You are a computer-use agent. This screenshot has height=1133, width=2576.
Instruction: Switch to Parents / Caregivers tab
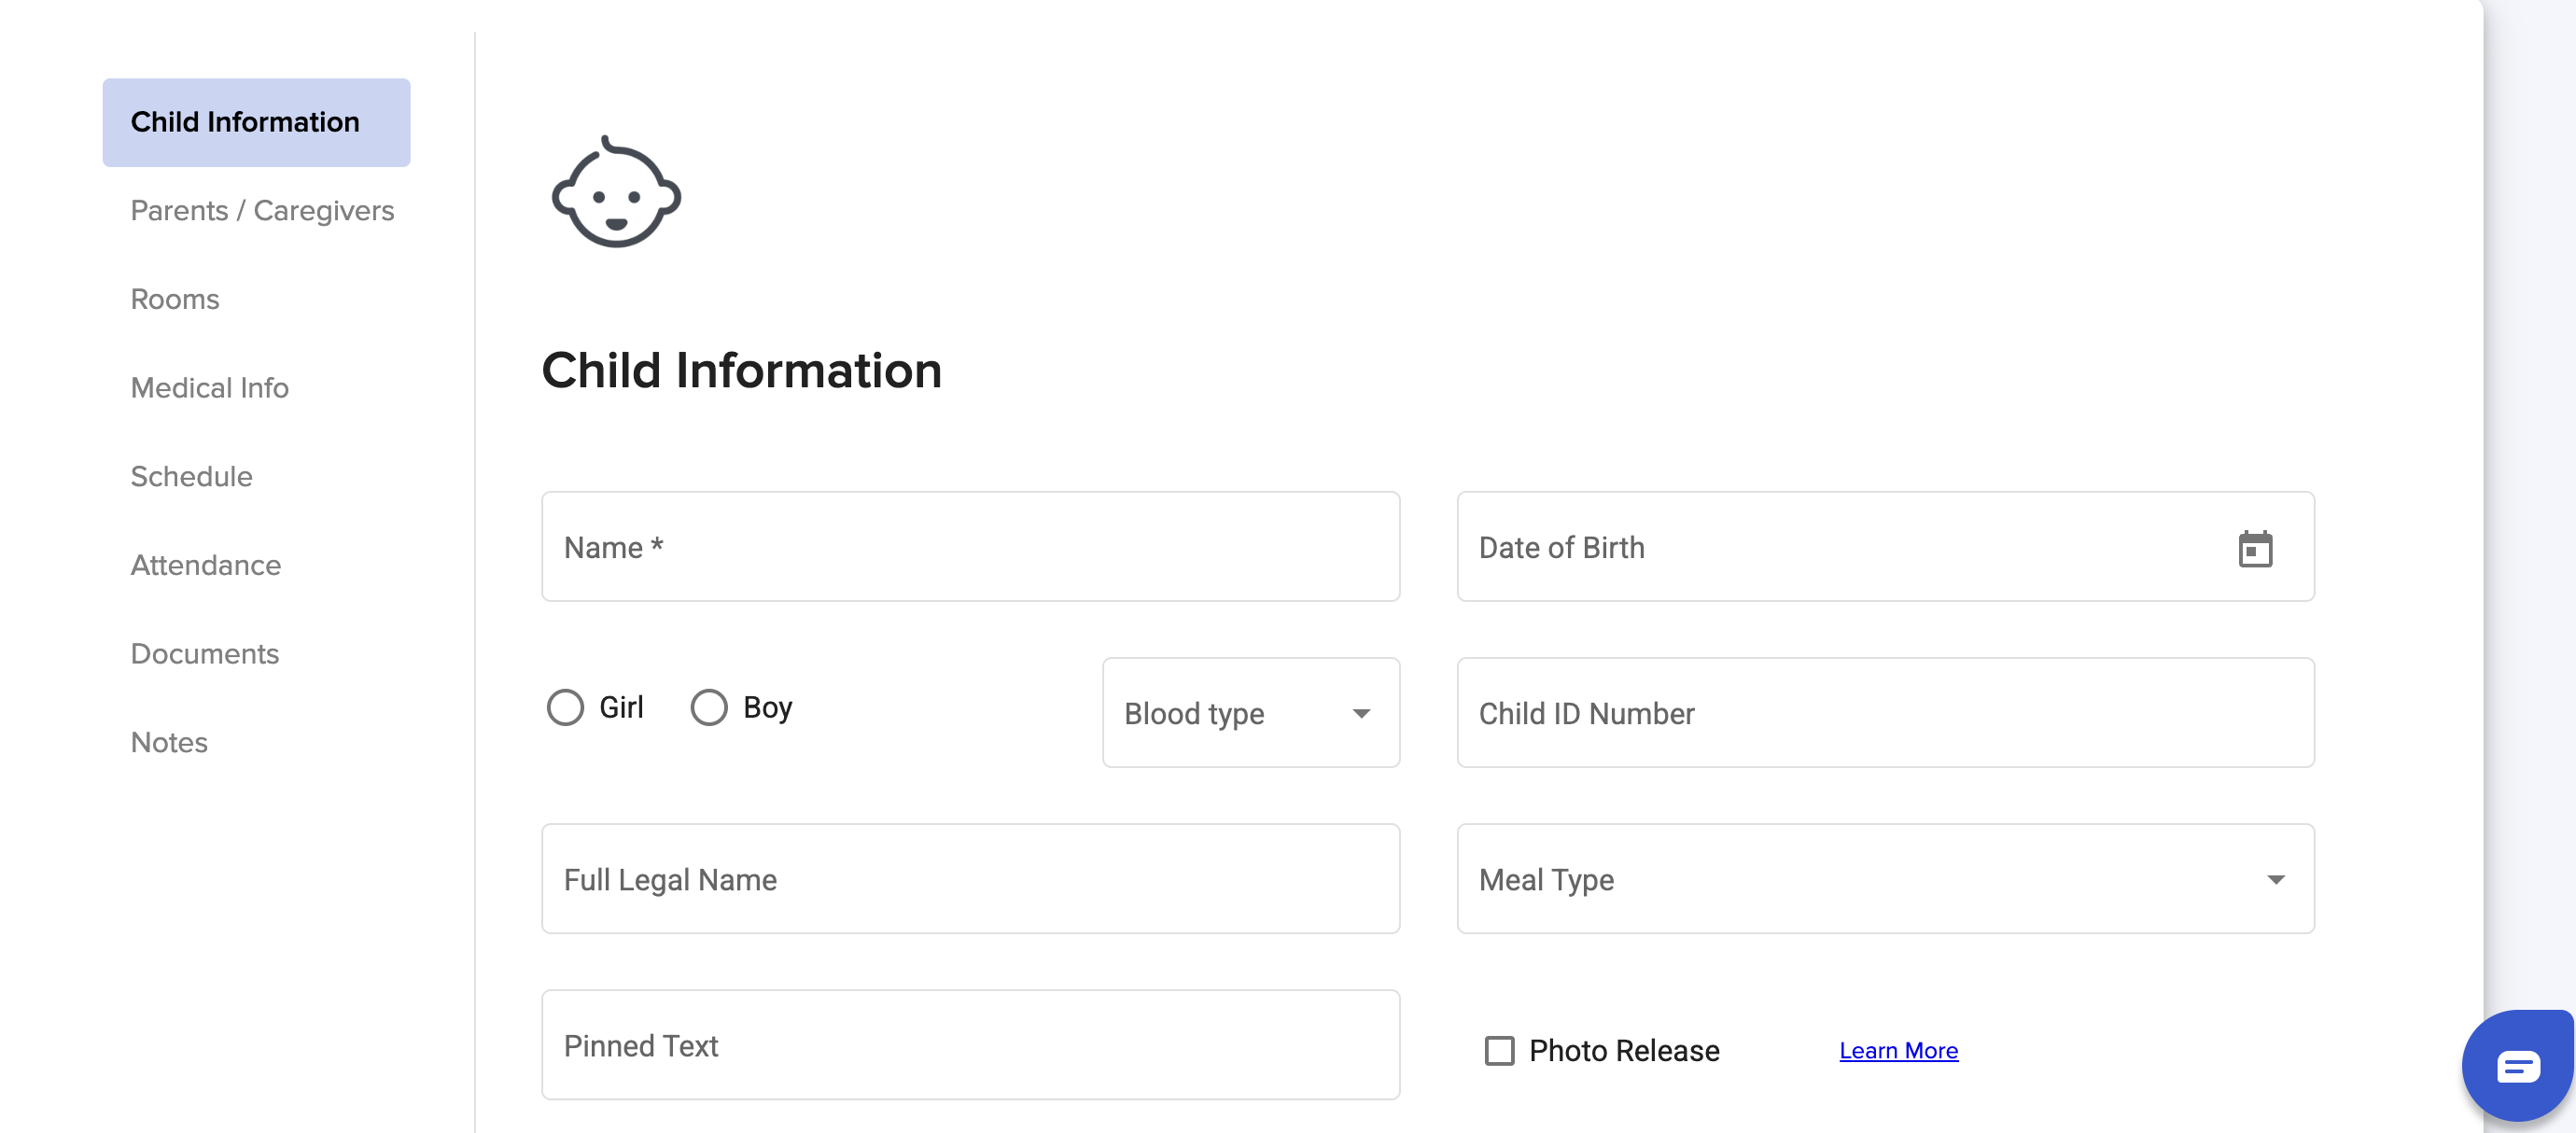coord(262,210)
